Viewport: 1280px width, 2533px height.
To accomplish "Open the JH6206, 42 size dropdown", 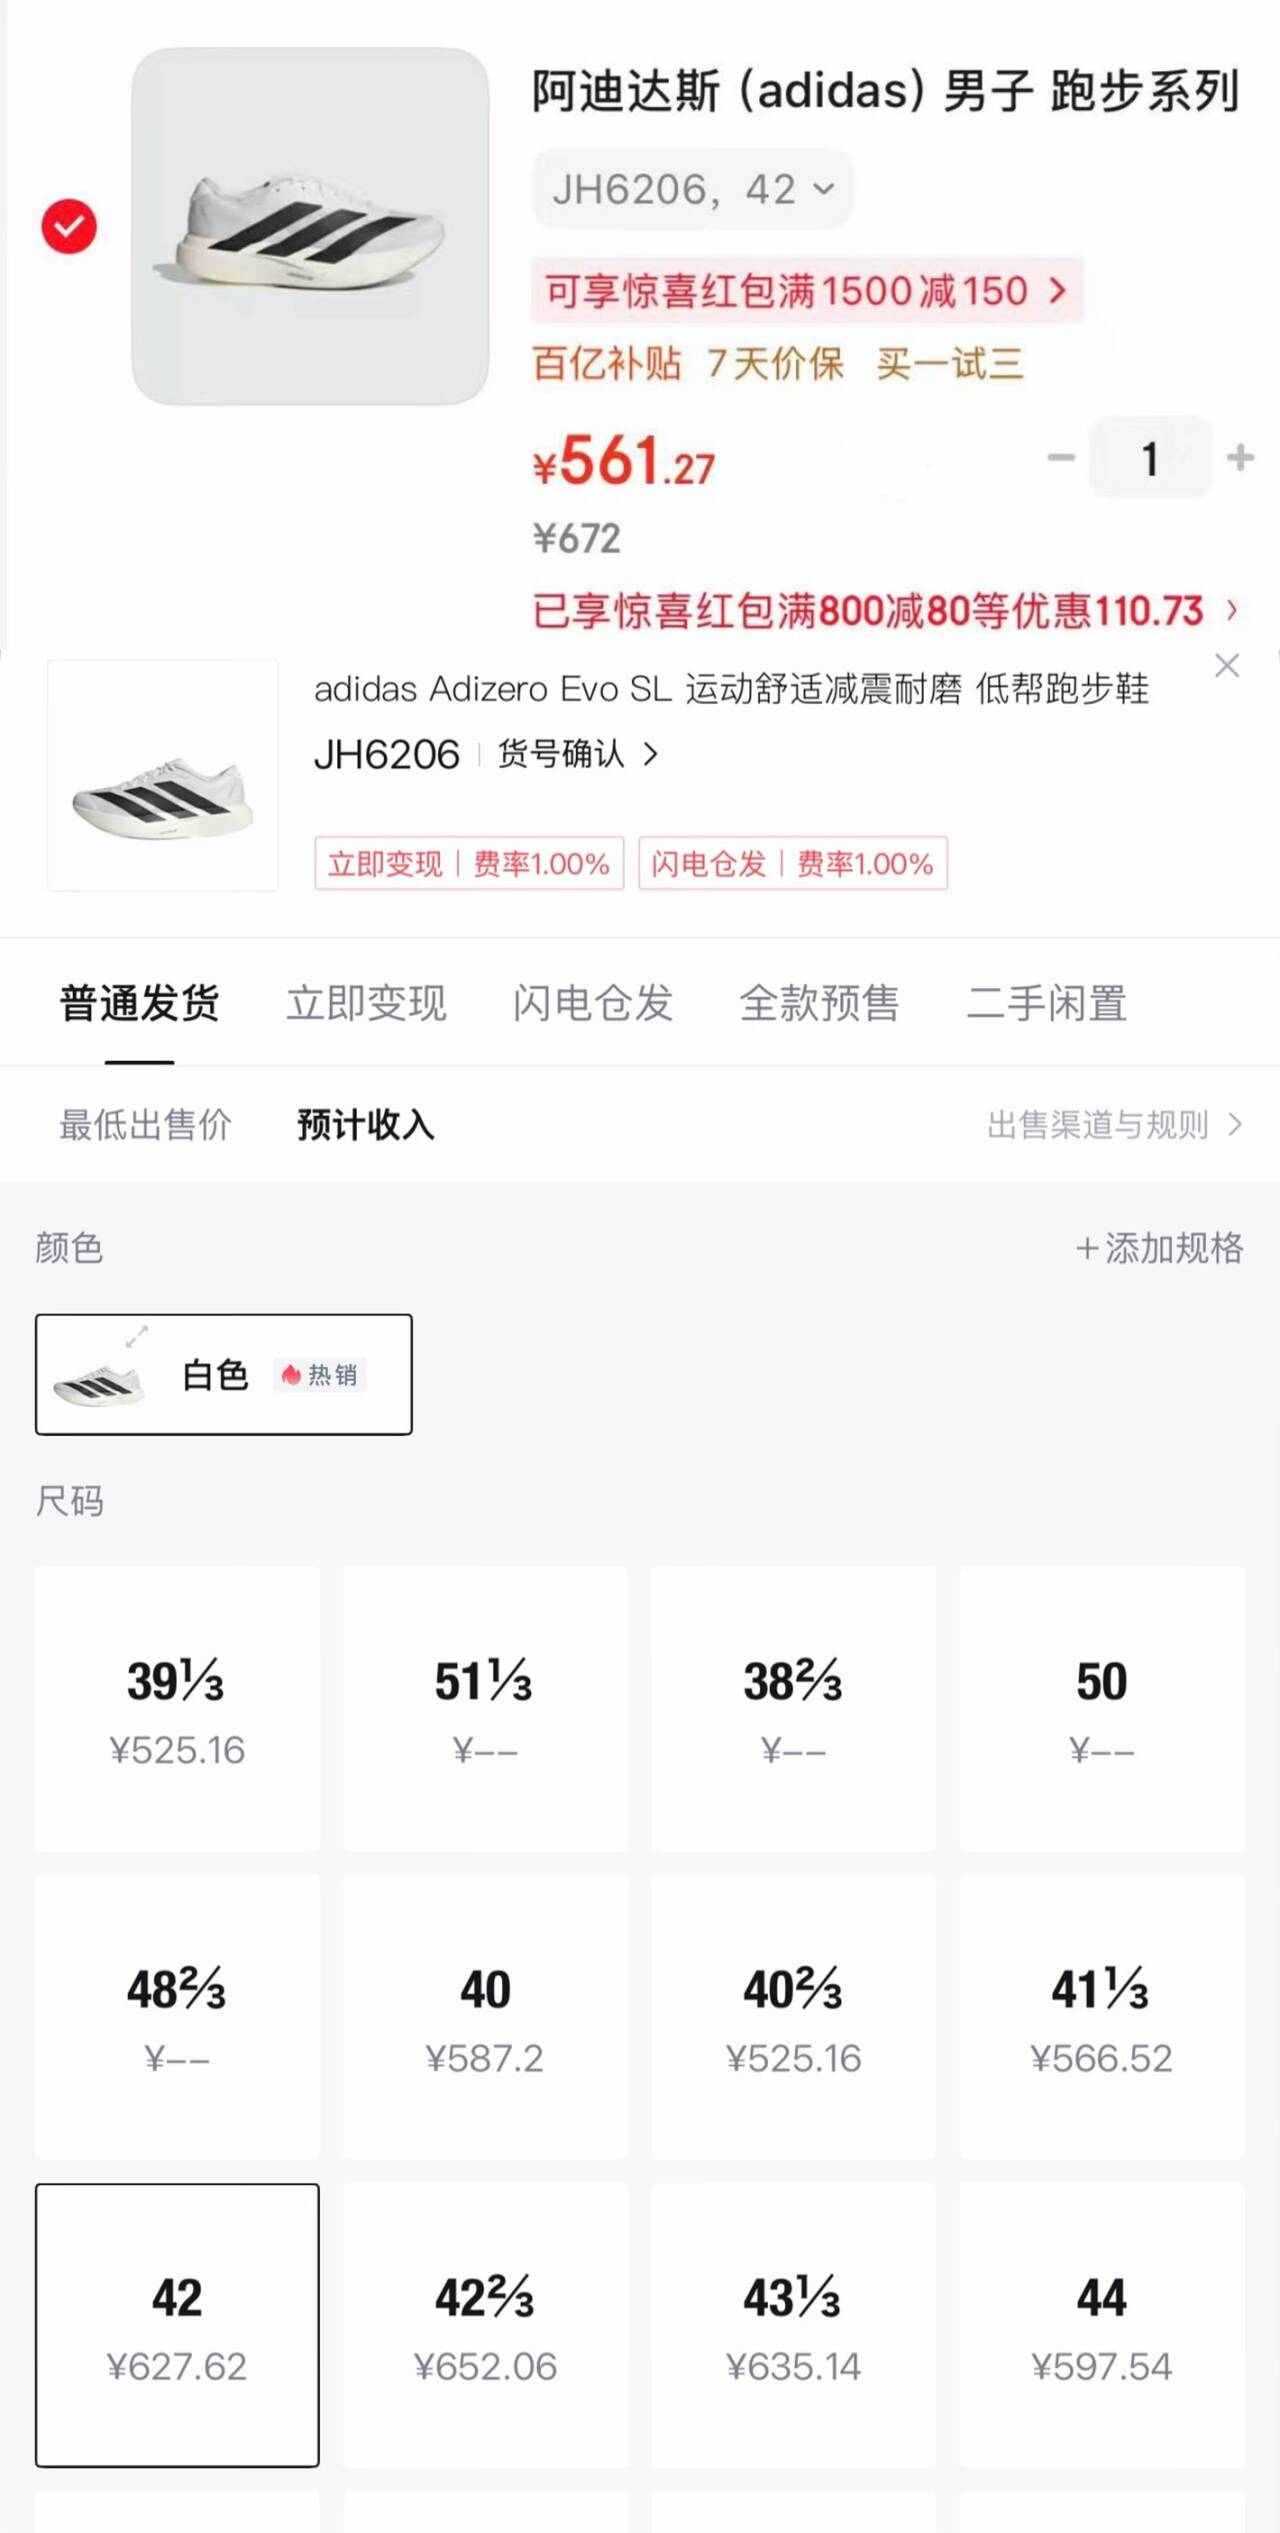I will [x=692, y=189].
